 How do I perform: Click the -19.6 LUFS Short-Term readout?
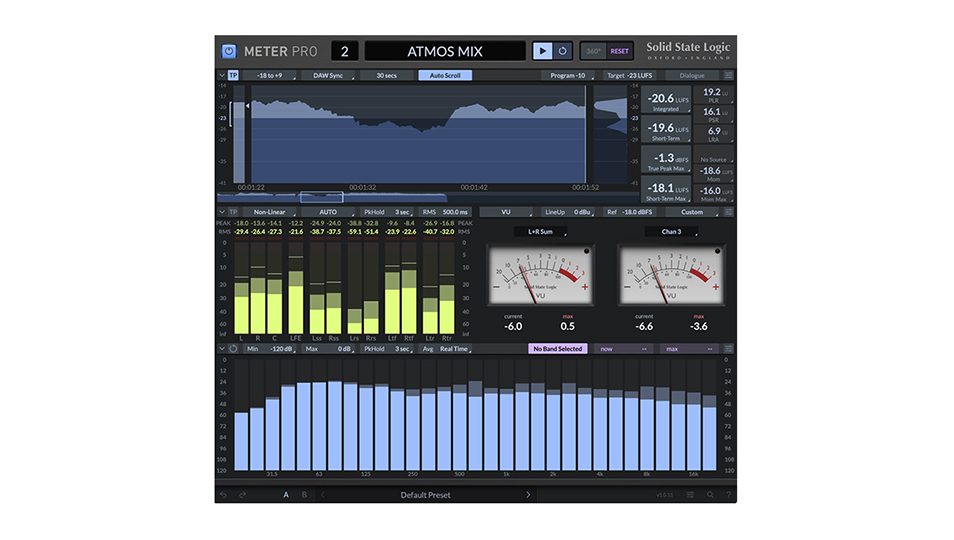point(666,131)
